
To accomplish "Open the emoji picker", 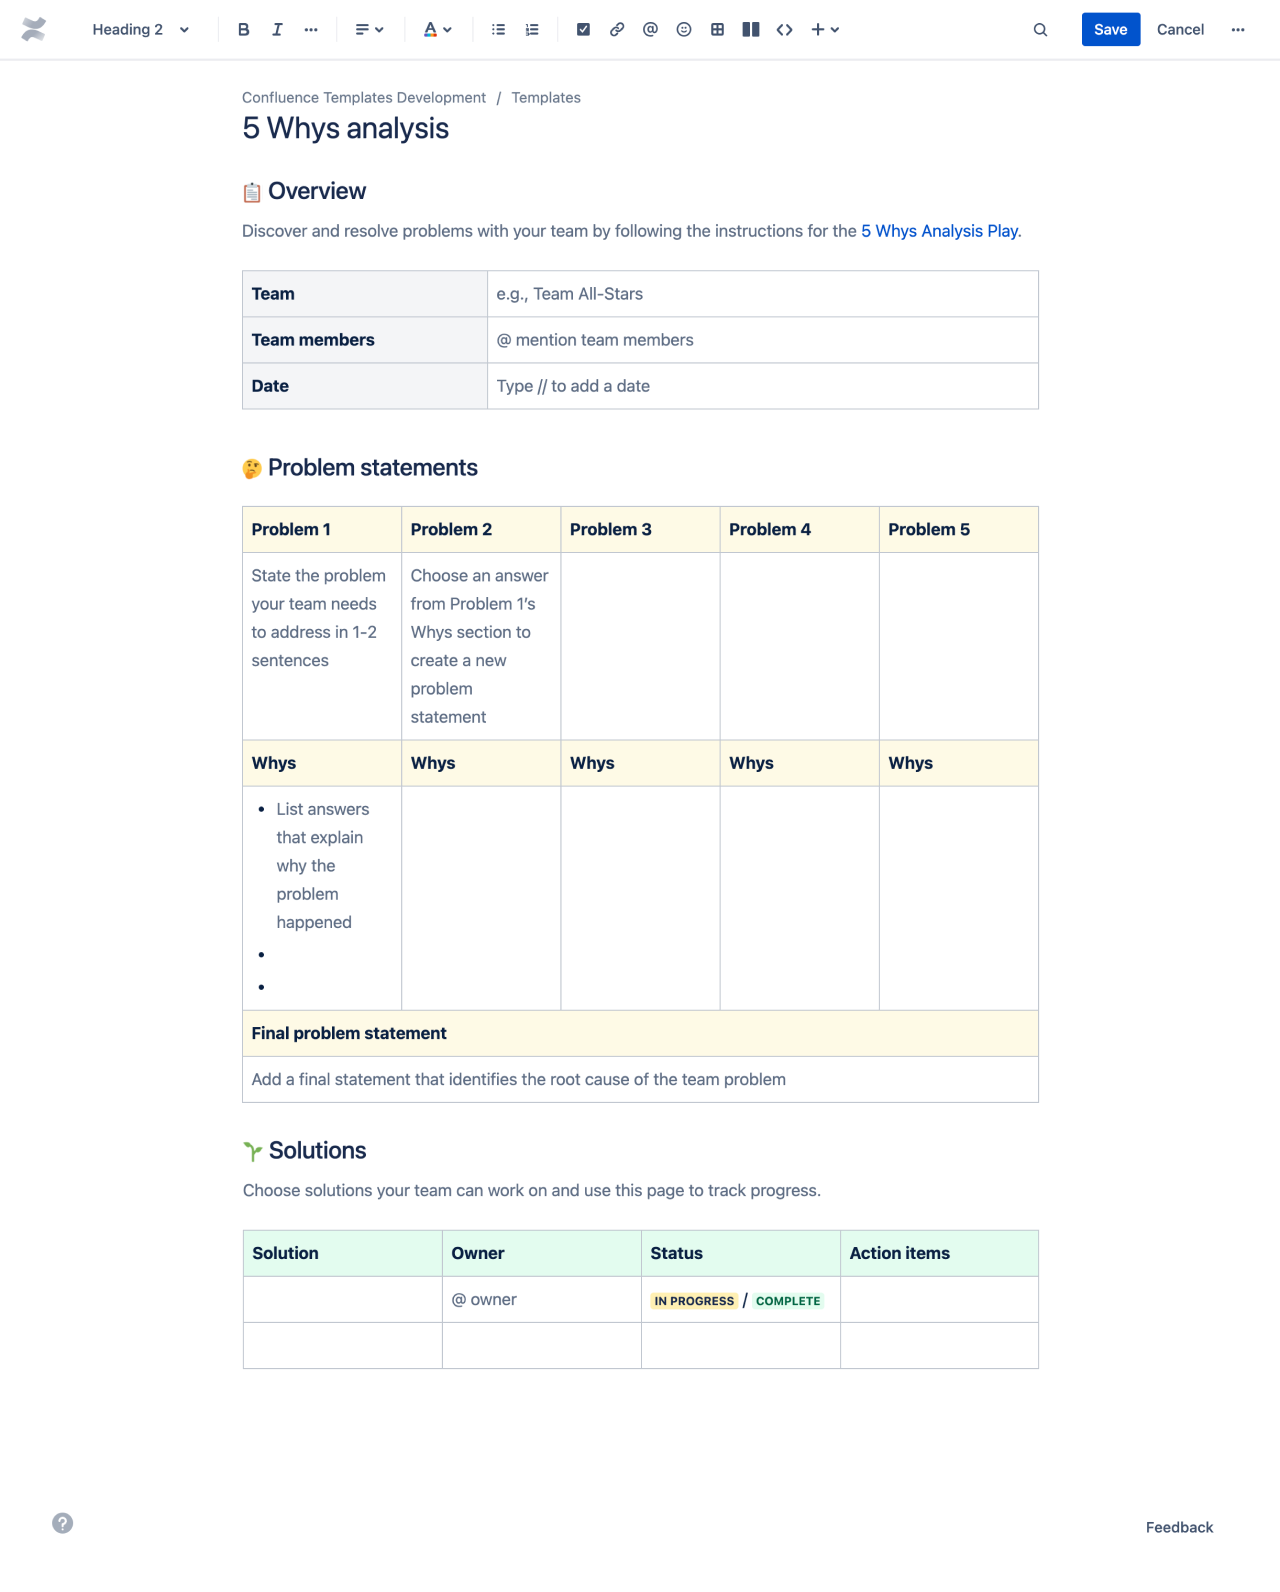I will [x=684, y=30].
